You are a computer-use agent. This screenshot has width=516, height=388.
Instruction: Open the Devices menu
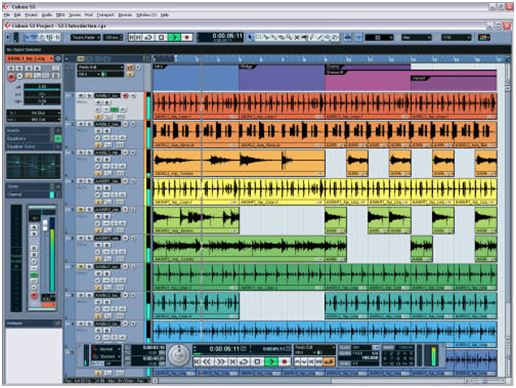pyautogui.click(x=125, y=15)
